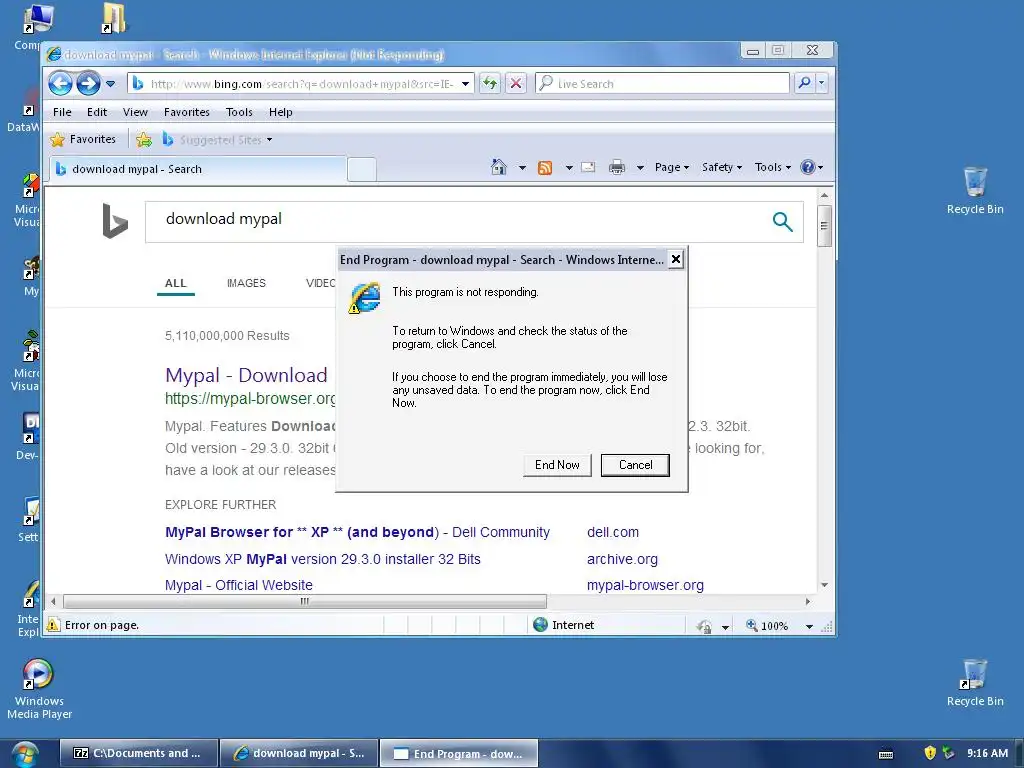Click the Bing logo
The image size is (1024, 768).
(115, 221)
